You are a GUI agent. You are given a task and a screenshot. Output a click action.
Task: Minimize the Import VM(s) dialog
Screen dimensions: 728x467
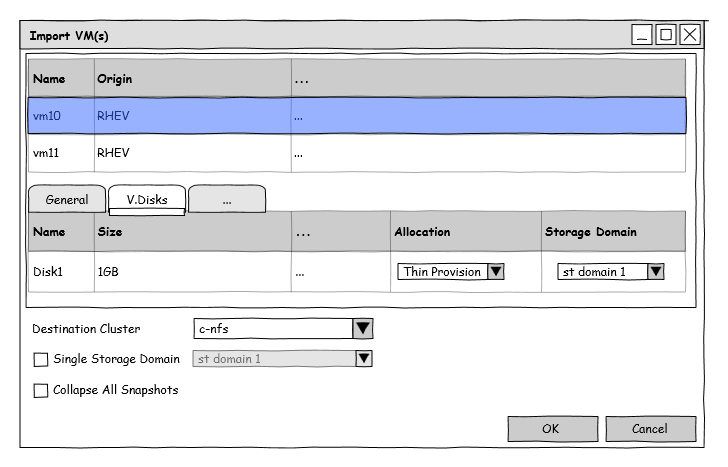click(x=642, y=35)
